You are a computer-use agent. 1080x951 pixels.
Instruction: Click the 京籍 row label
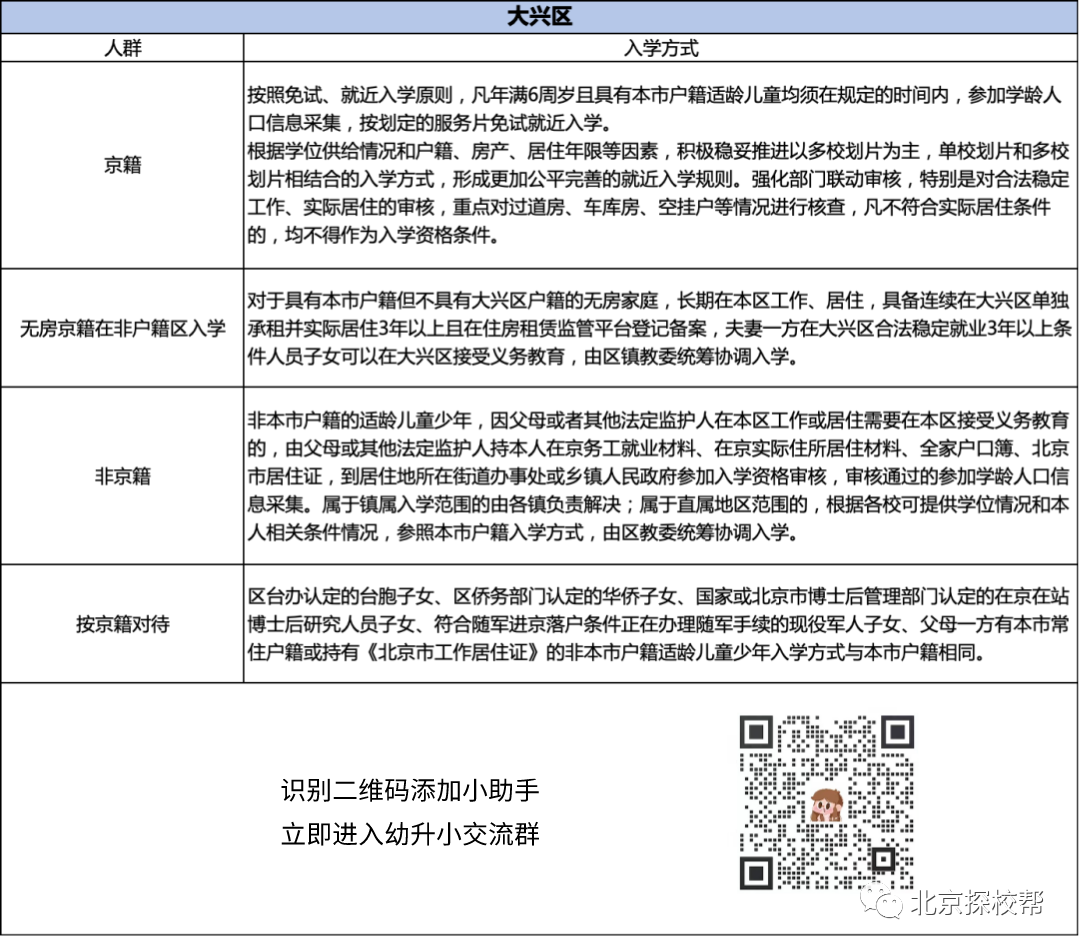pos(123,165)
